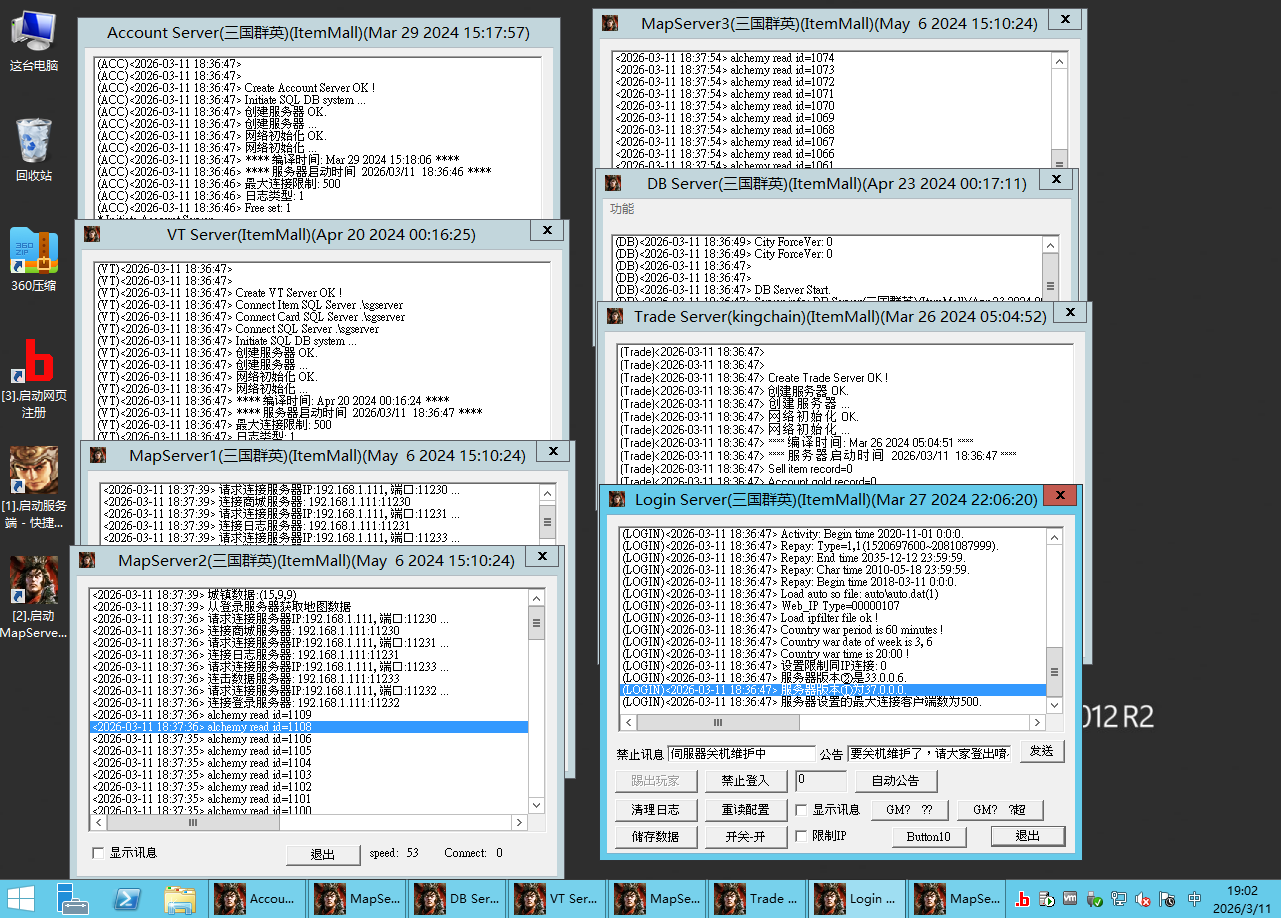Image resolution: width=1281 pixels, height=918 pixels.
Task: Enable 显示讯息 checkbox in MapServer2 window
Action: pyautogui.click(x=98, y=853)
